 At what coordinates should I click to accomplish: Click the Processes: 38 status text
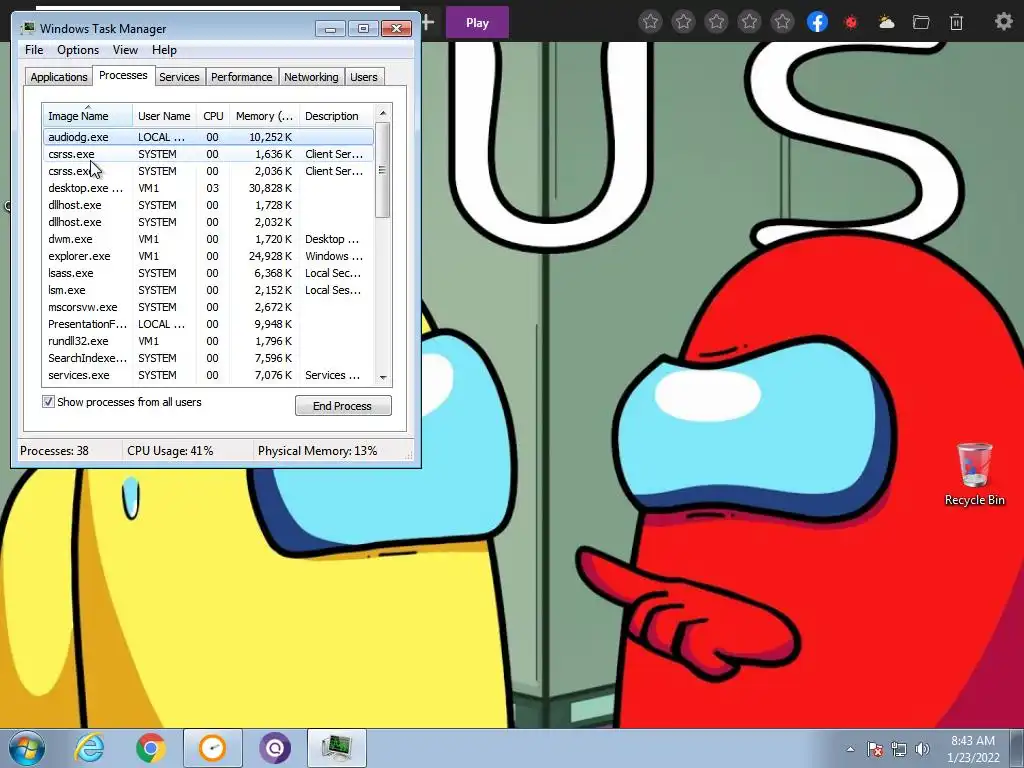(54, 451)
